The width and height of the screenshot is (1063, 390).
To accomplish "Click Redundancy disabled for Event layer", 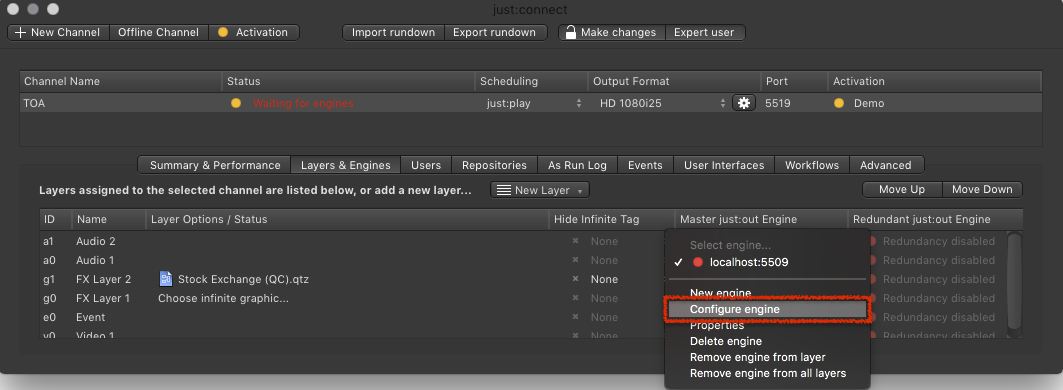I will tap(938, 317).
